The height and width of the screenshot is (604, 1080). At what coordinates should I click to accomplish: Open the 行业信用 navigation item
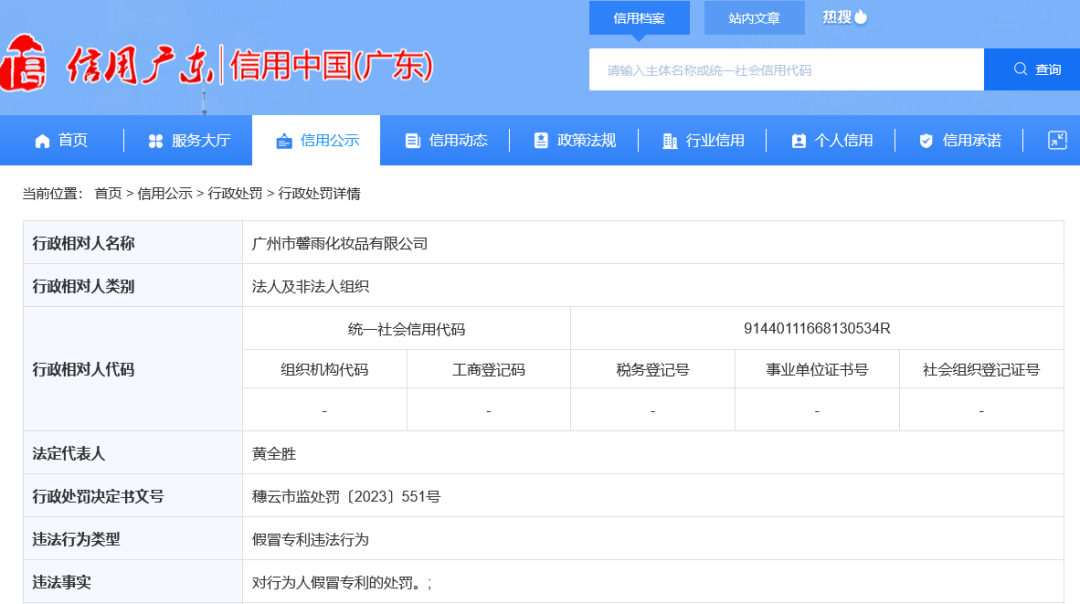703,140
